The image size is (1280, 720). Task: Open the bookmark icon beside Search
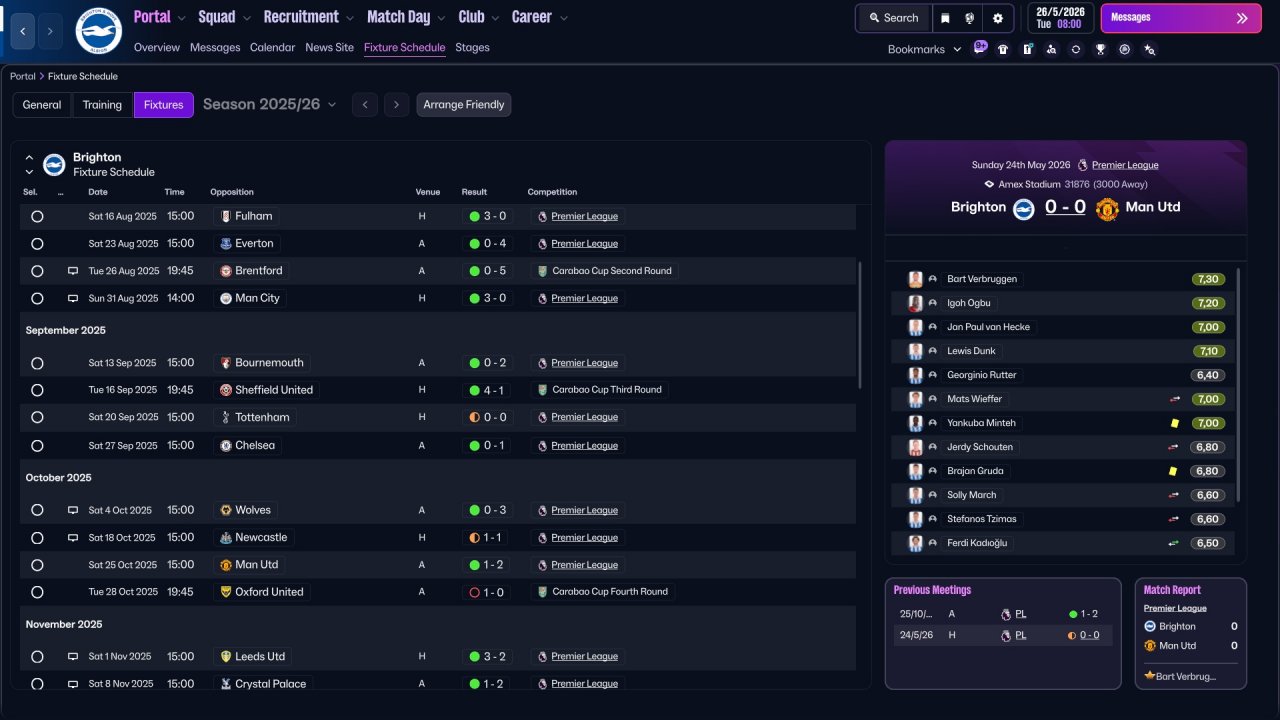[x=945, y=18]
